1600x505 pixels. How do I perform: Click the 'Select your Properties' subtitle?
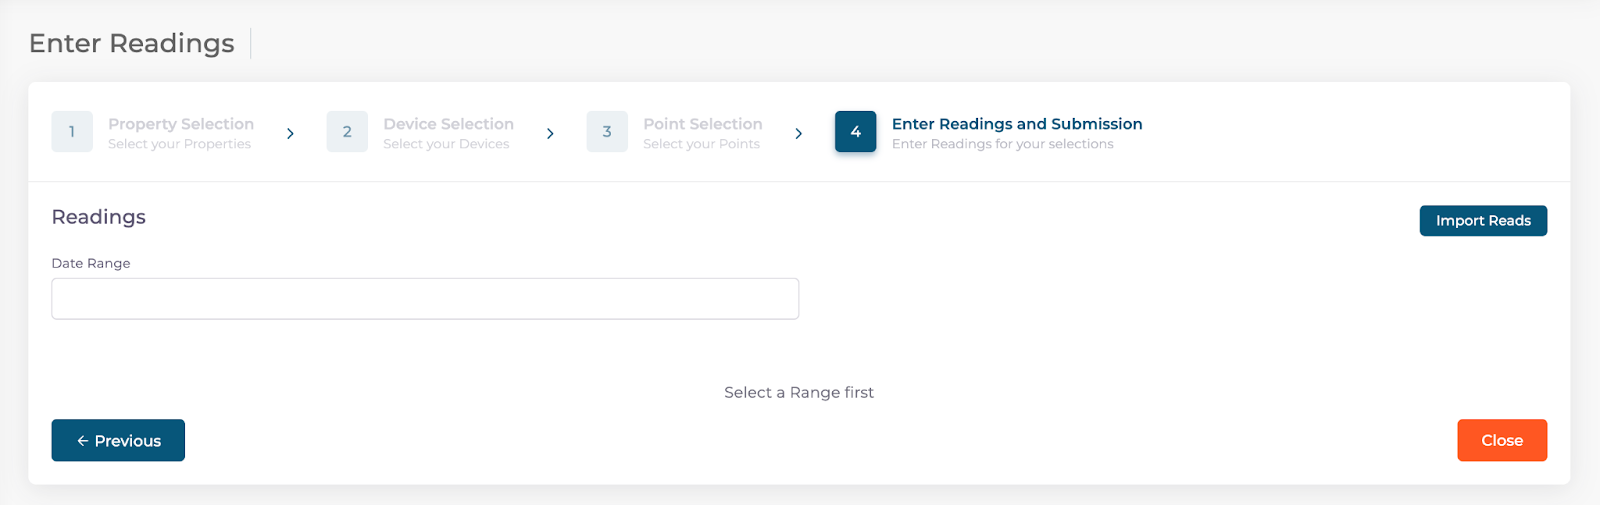click(179, 144)
